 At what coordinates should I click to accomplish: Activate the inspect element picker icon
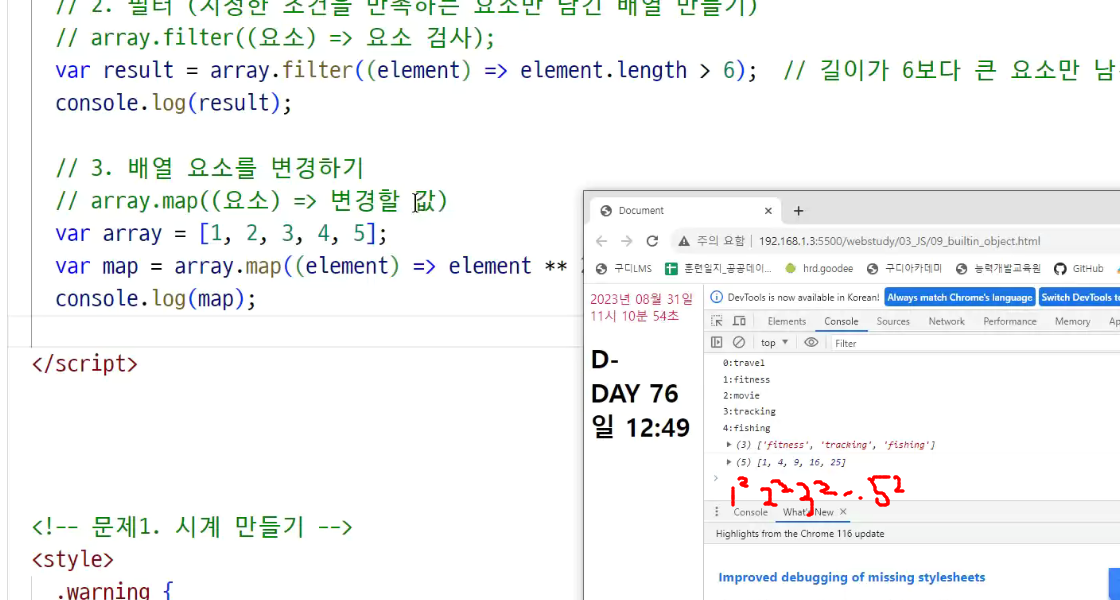(x=716, y=321)
